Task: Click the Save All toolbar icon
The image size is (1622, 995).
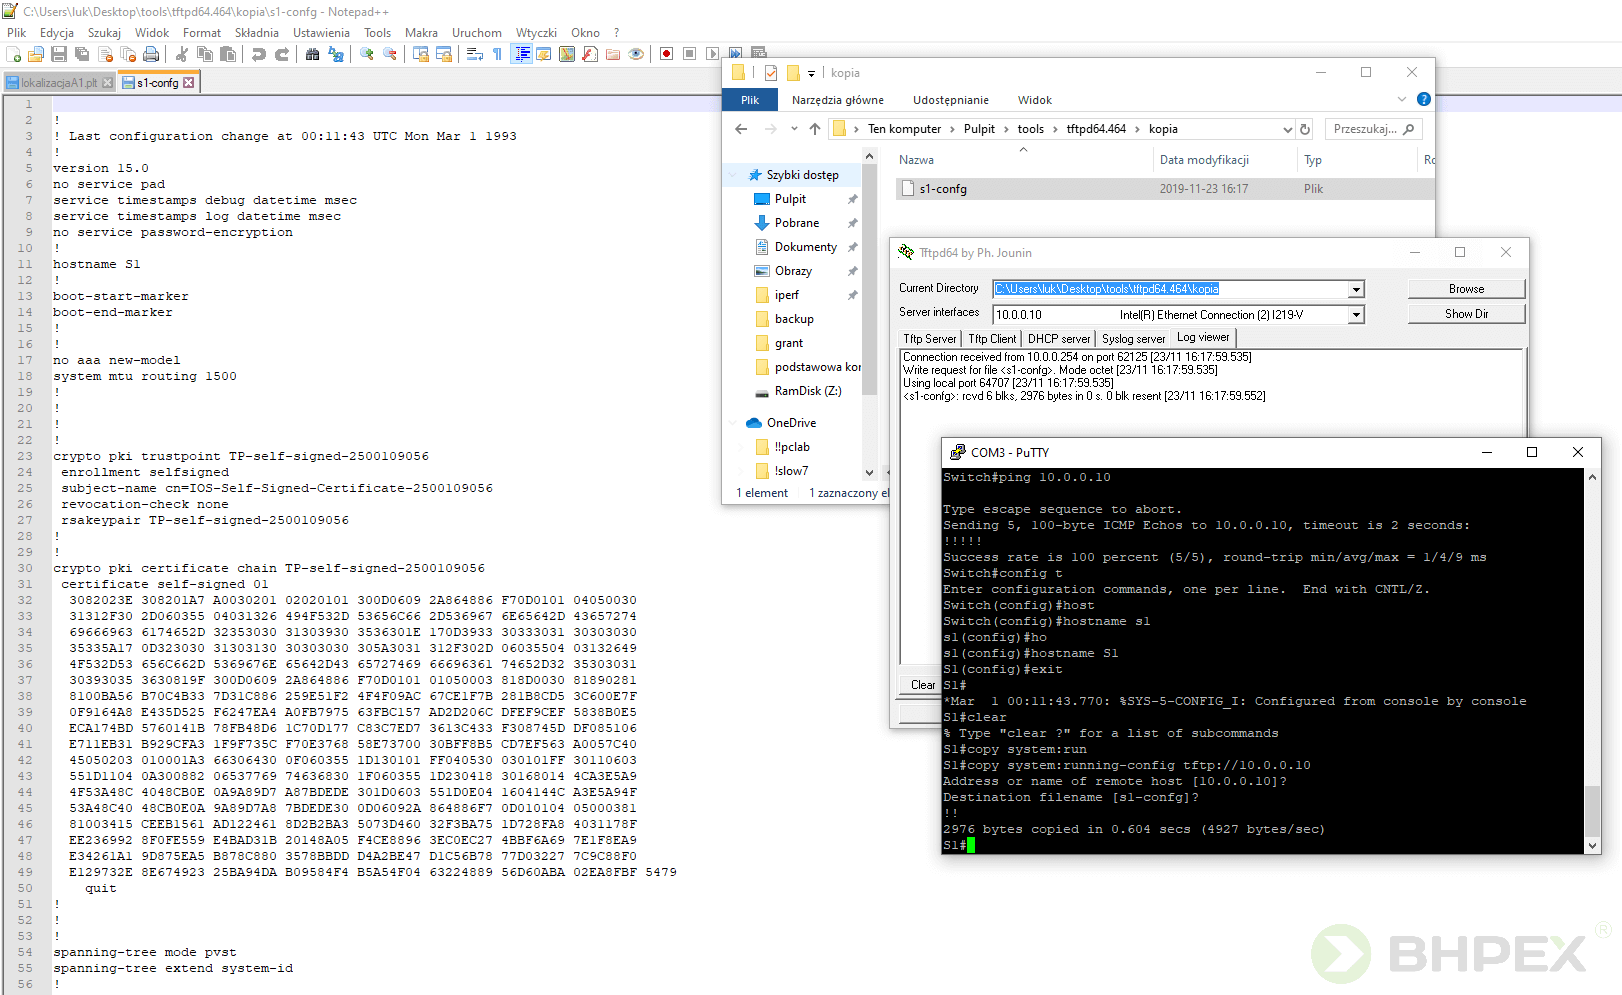Action: pos(82,54)
